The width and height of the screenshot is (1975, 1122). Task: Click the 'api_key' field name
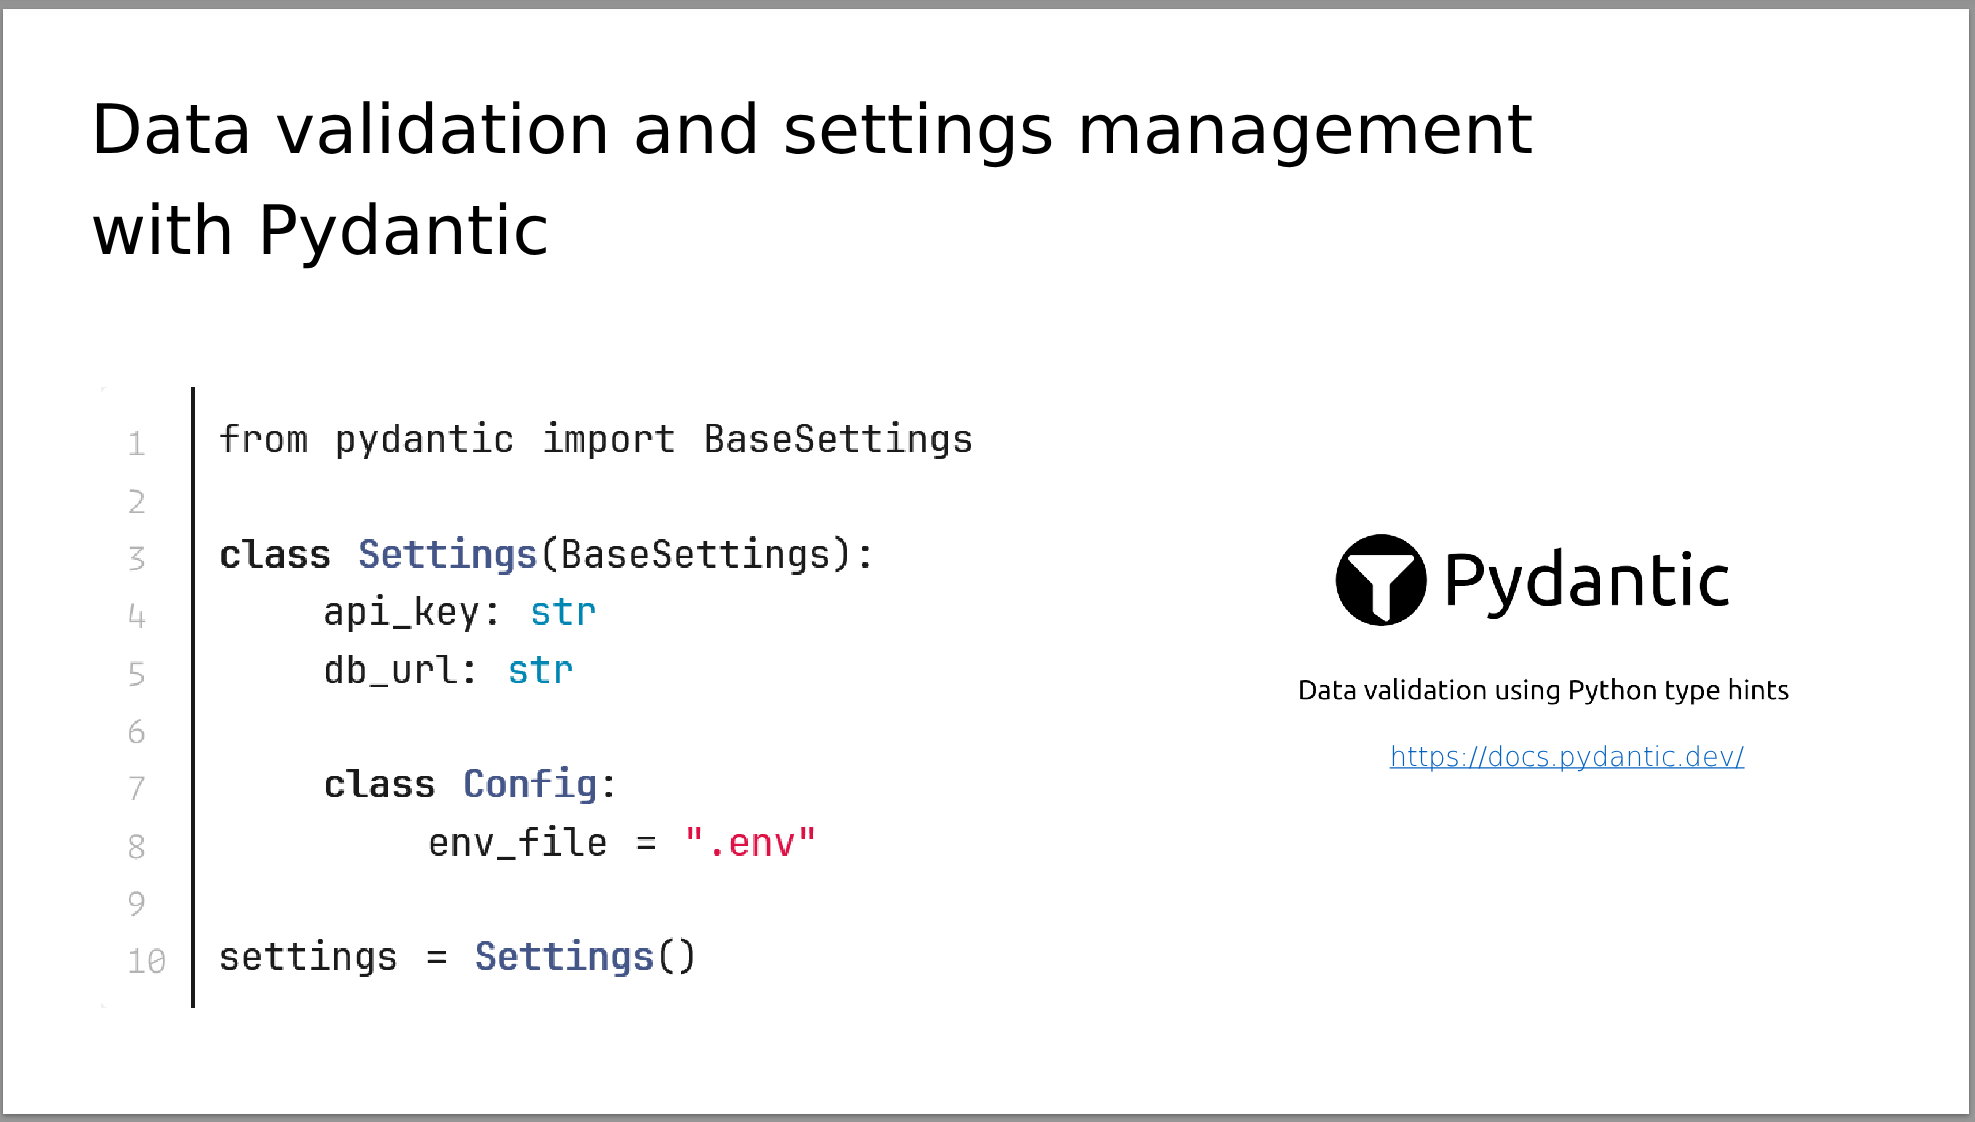401,612
